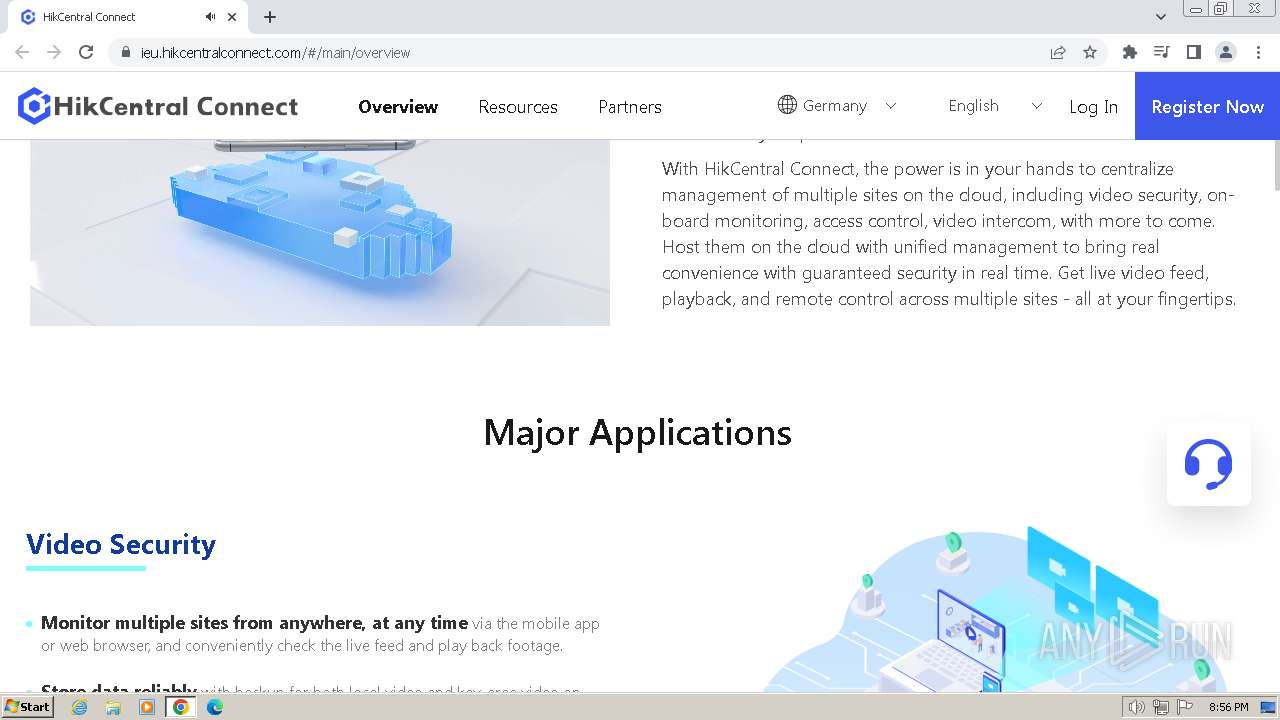The height and width of the screenshot is (720, 1280).
Task: Open the Windows Start menu
Action: [x=28, y=707]
